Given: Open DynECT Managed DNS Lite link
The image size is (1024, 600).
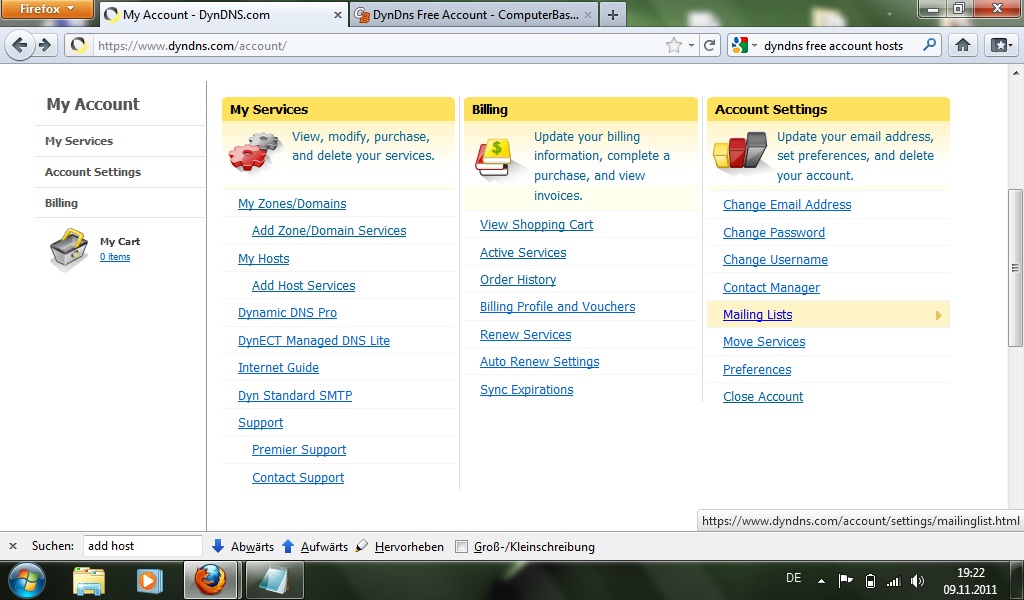Looking at the screenshot, I should [x=313, y=340].
